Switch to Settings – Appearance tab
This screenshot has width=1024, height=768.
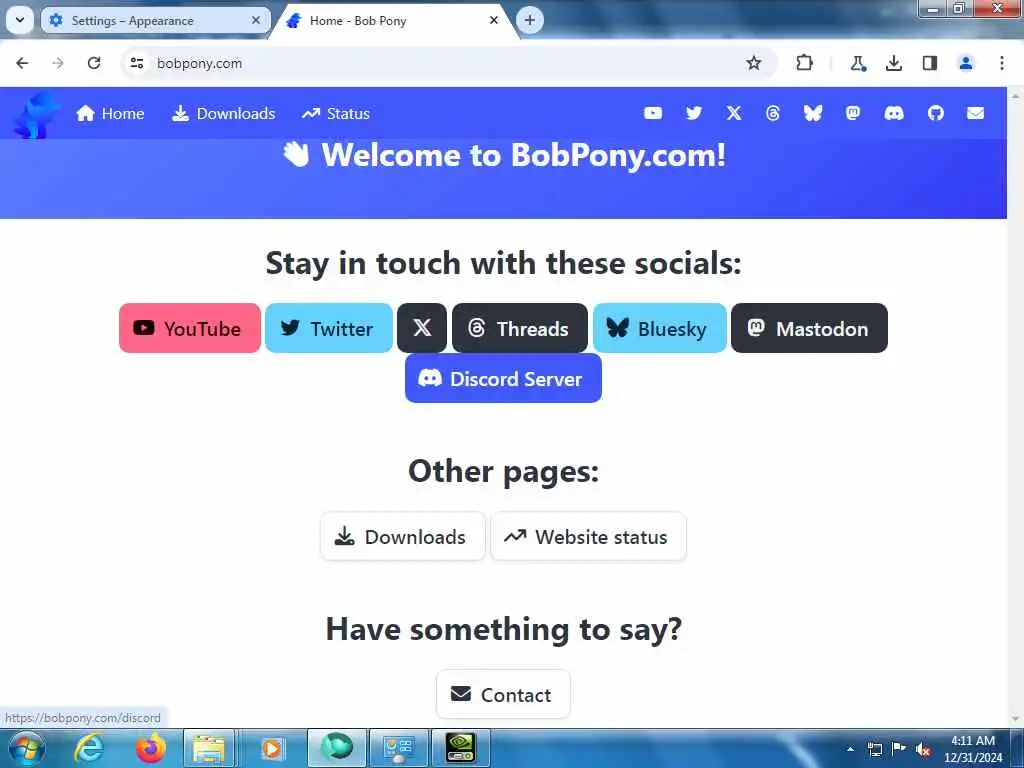point(155,20)
